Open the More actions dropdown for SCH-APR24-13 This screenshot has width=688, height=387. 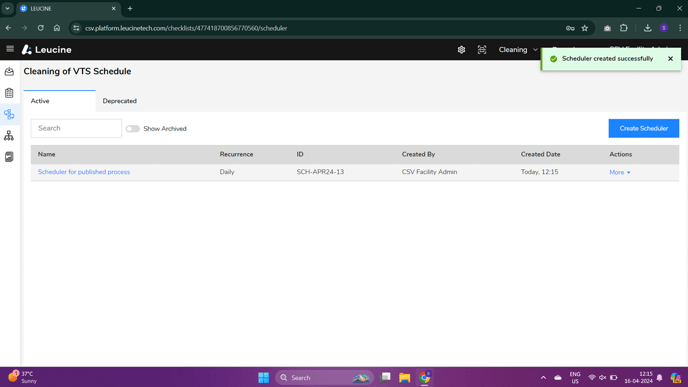coord(620,172)
